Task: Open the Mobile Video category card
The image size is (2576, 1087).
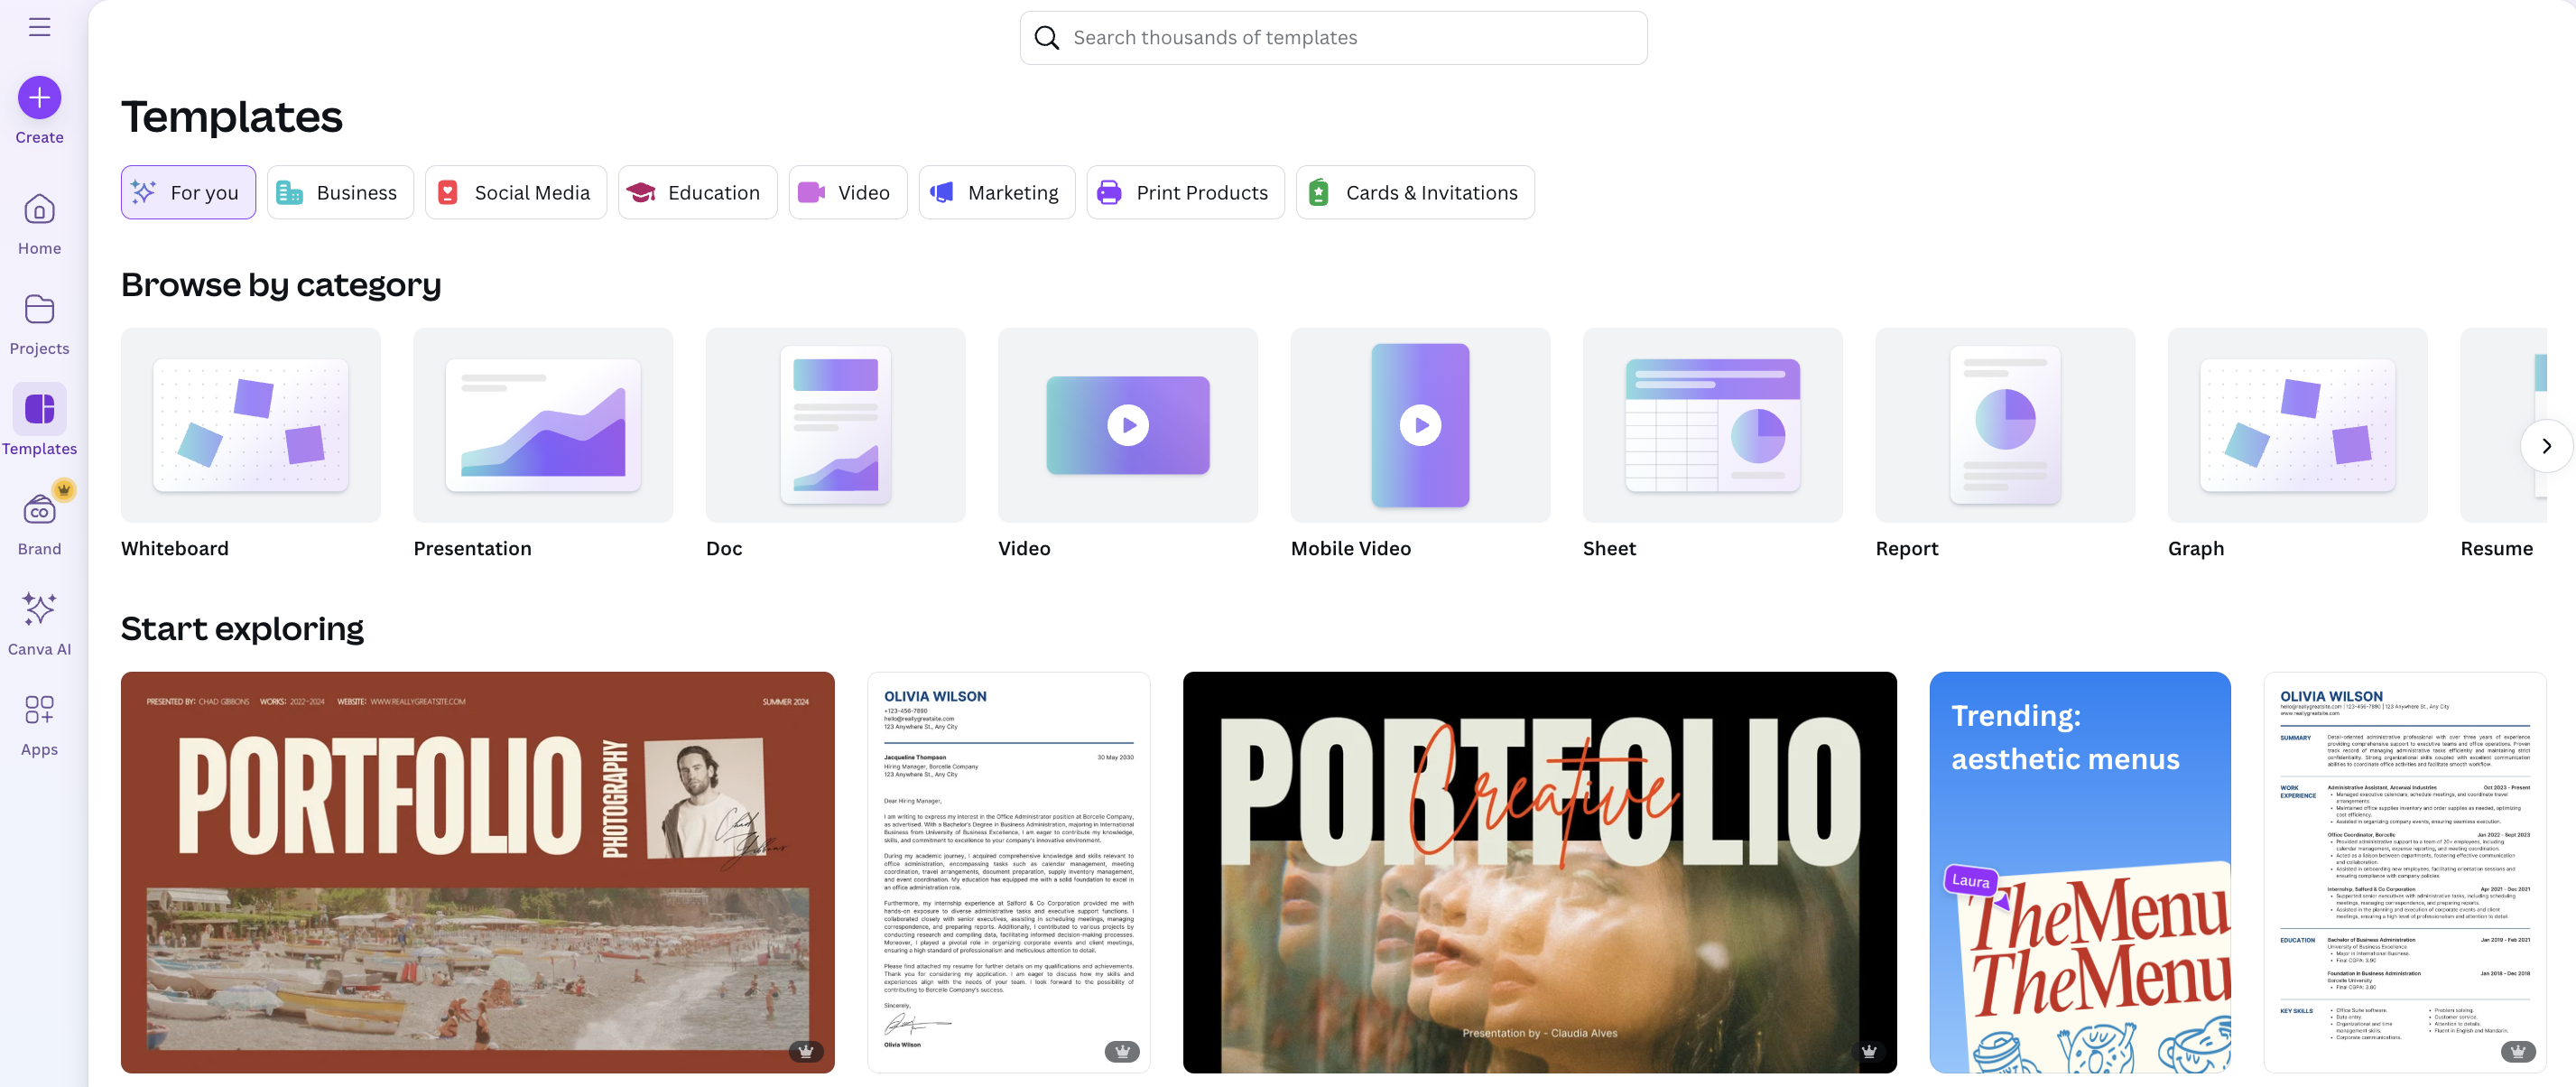Action: click(x=1420, y=425)
